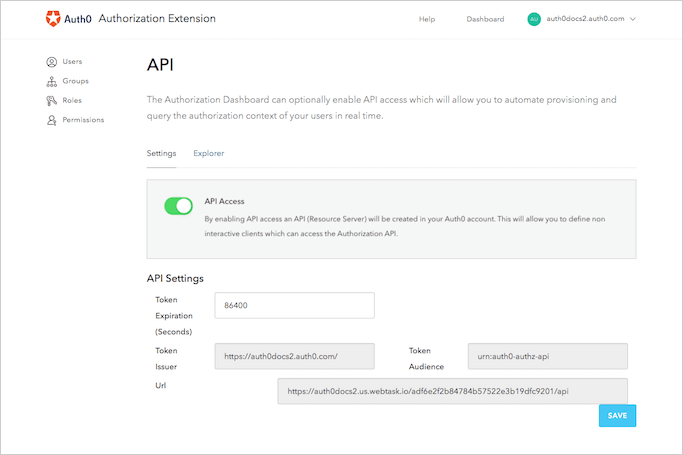The image size is (683, 455).
Task: Click the Permissions person icon
Action: click(x=51, y=120)
